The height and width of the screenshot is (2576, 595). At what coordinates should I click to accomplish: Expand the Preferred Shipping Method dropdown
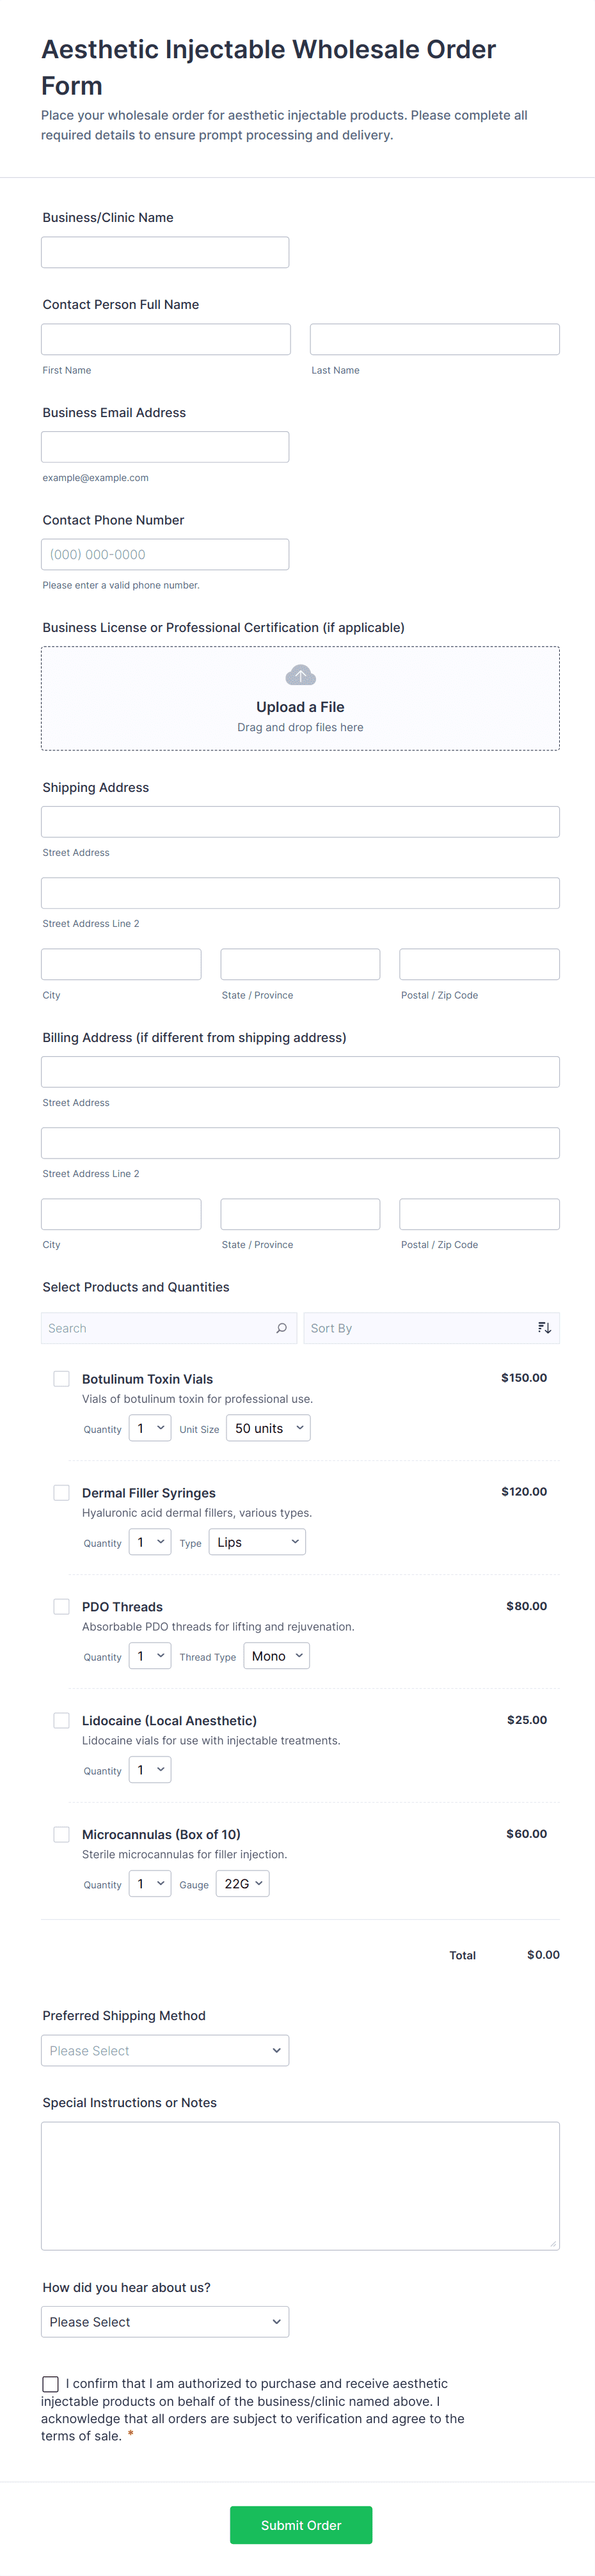[x=165, y=2051]
